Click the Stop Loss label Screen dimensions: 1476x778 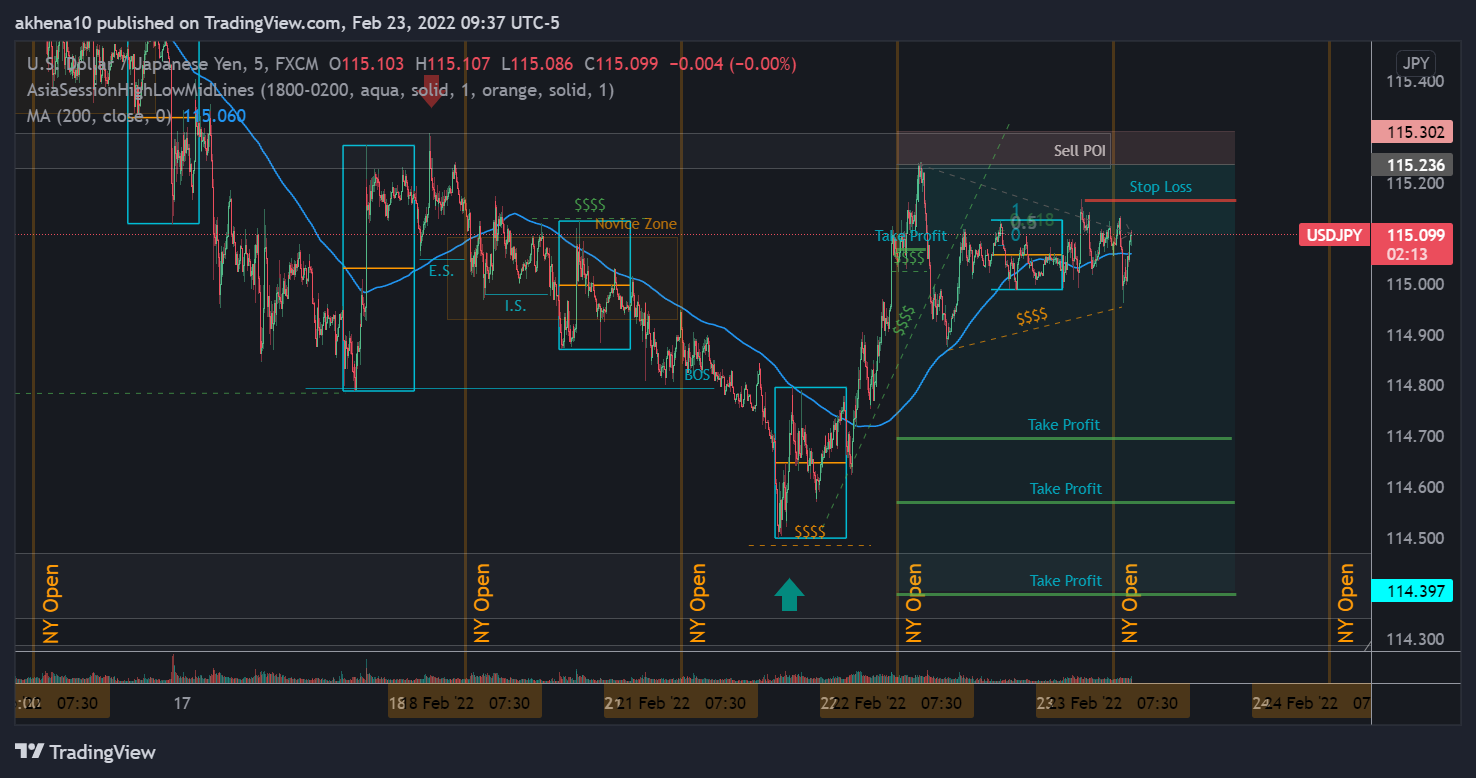1161,187
